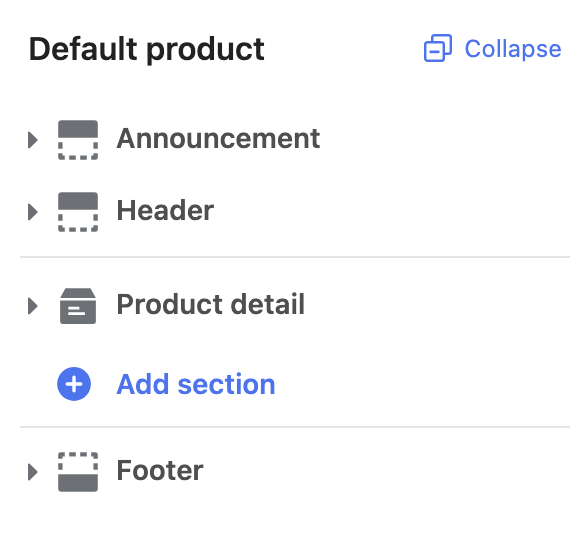Click the blank area below Footer
This screenshot has width=588, height=546.
pyautogui.click(x=295, y=521)
